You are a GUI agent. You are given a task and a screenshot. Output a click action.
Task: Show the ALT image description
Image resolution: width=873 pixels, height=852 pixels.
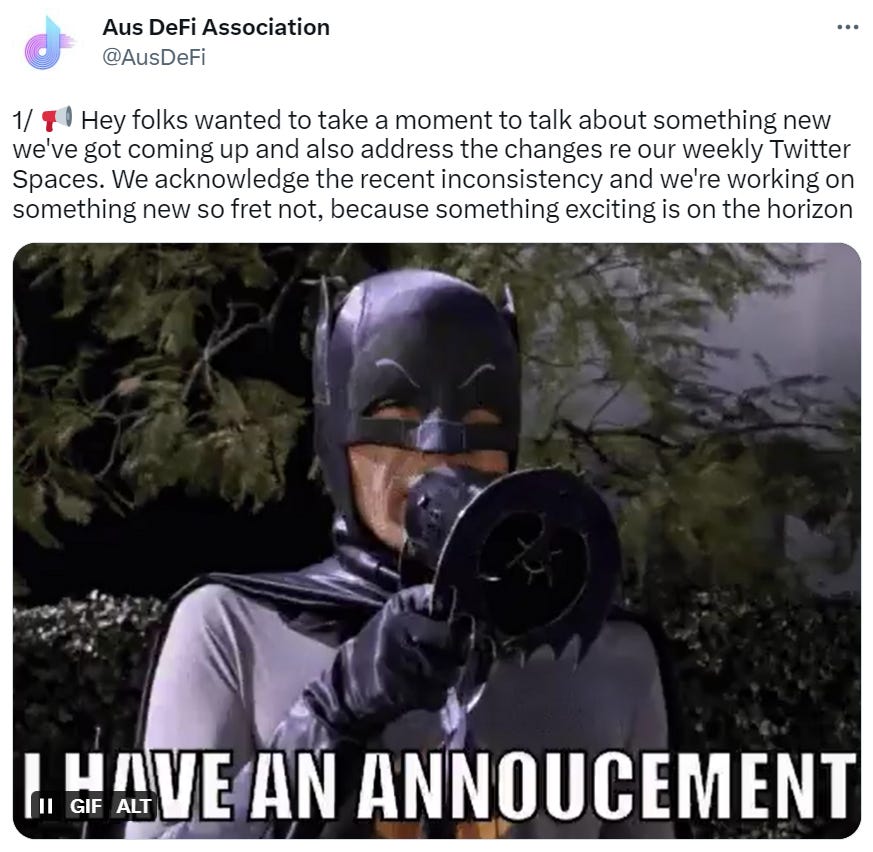133,806
